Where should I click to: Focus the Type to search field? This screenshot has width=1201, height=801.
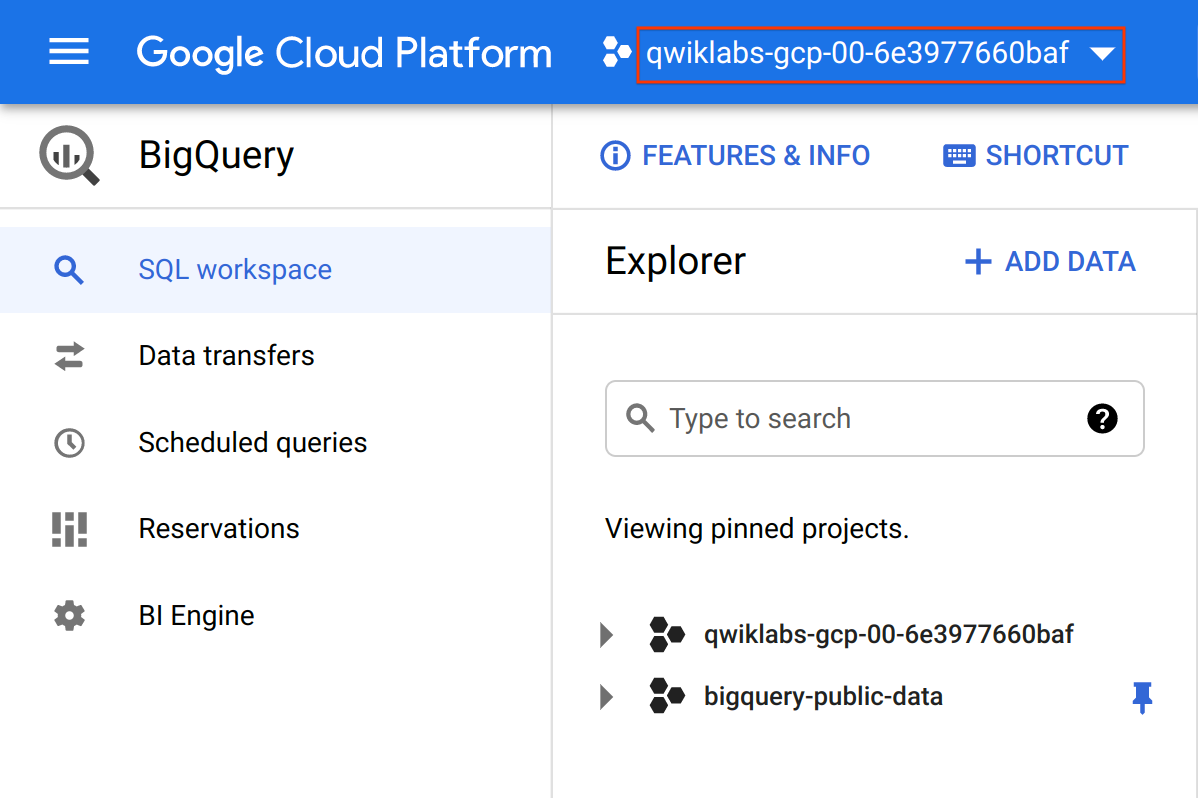tap(860, 418)
